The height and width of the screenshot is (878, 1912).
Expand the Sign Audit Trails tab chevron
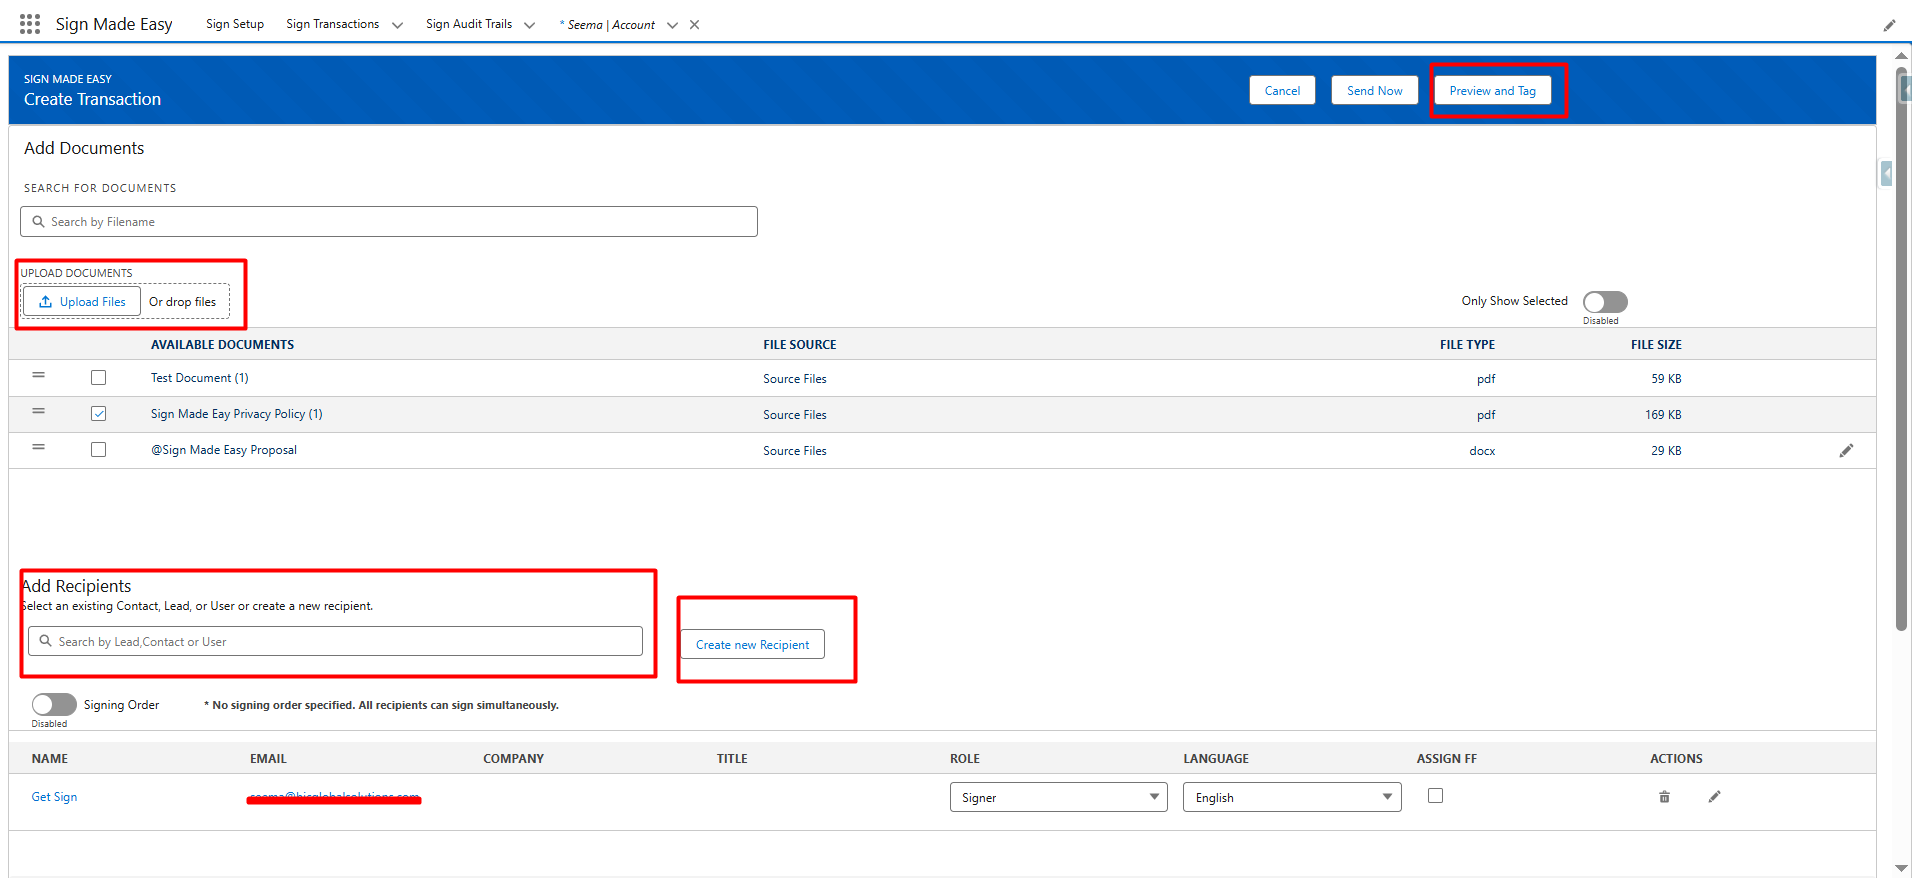(529, 25)
